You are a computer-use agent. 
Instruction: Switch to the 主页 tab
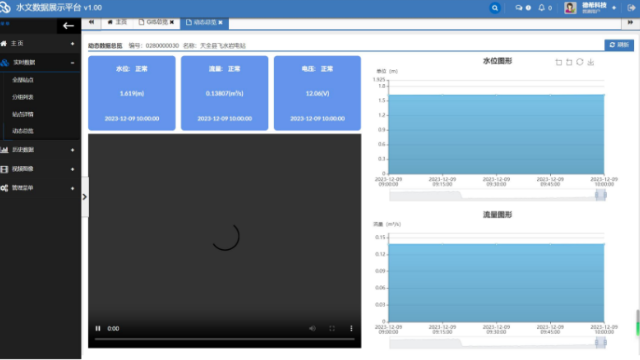[x=117, y=22]
